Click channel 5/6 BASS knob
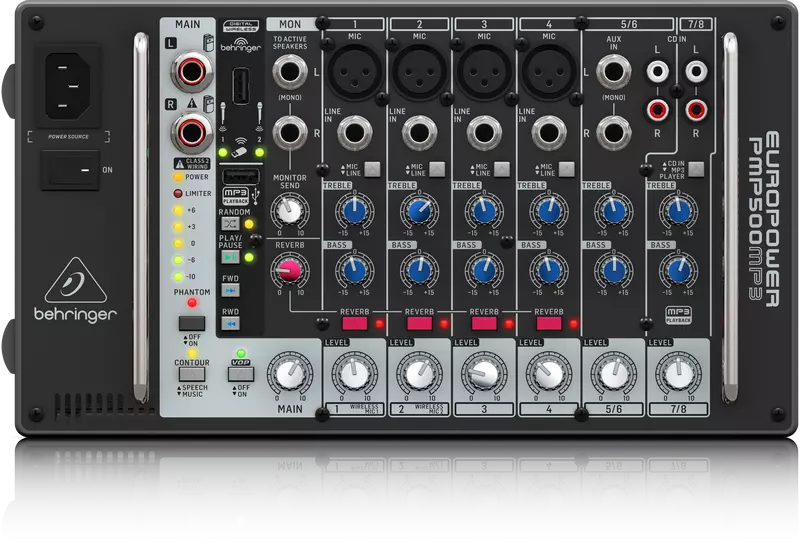The width and height of the screenshot is (800, 546). click(614, 270)
